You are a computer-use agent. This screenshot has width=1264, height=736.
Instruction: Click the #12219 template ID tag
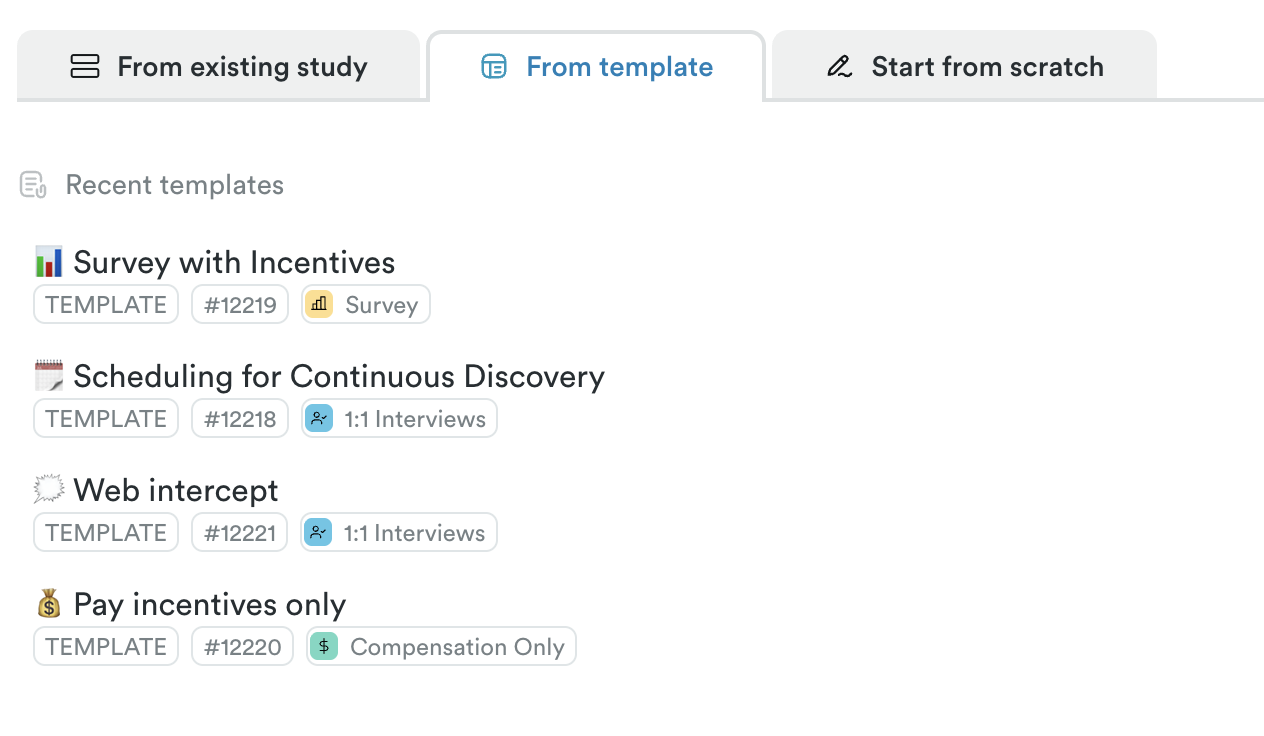pos(240,305)
